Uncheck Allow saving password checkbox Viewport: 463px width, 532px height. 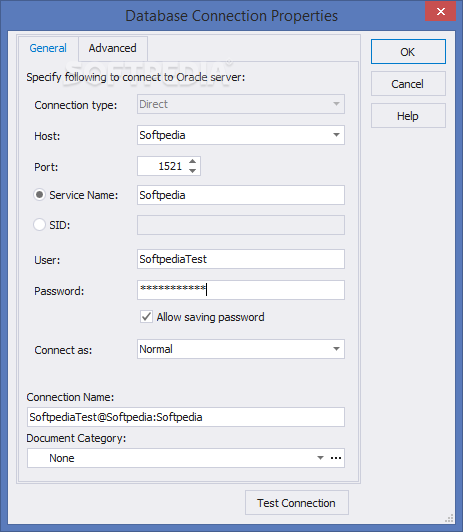click(x=147, y=317)
